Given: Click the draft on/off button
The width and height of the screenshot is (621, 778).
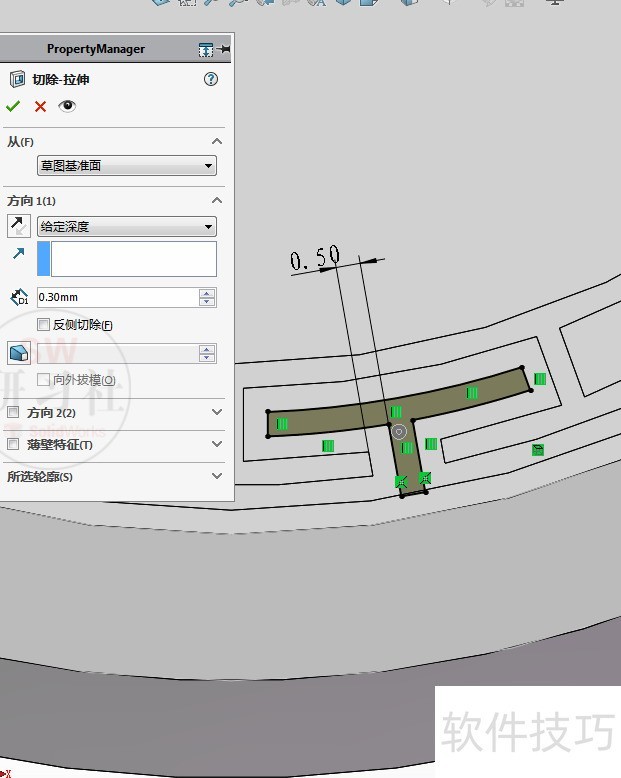Looking at the screenshot, I should point(19,353).
